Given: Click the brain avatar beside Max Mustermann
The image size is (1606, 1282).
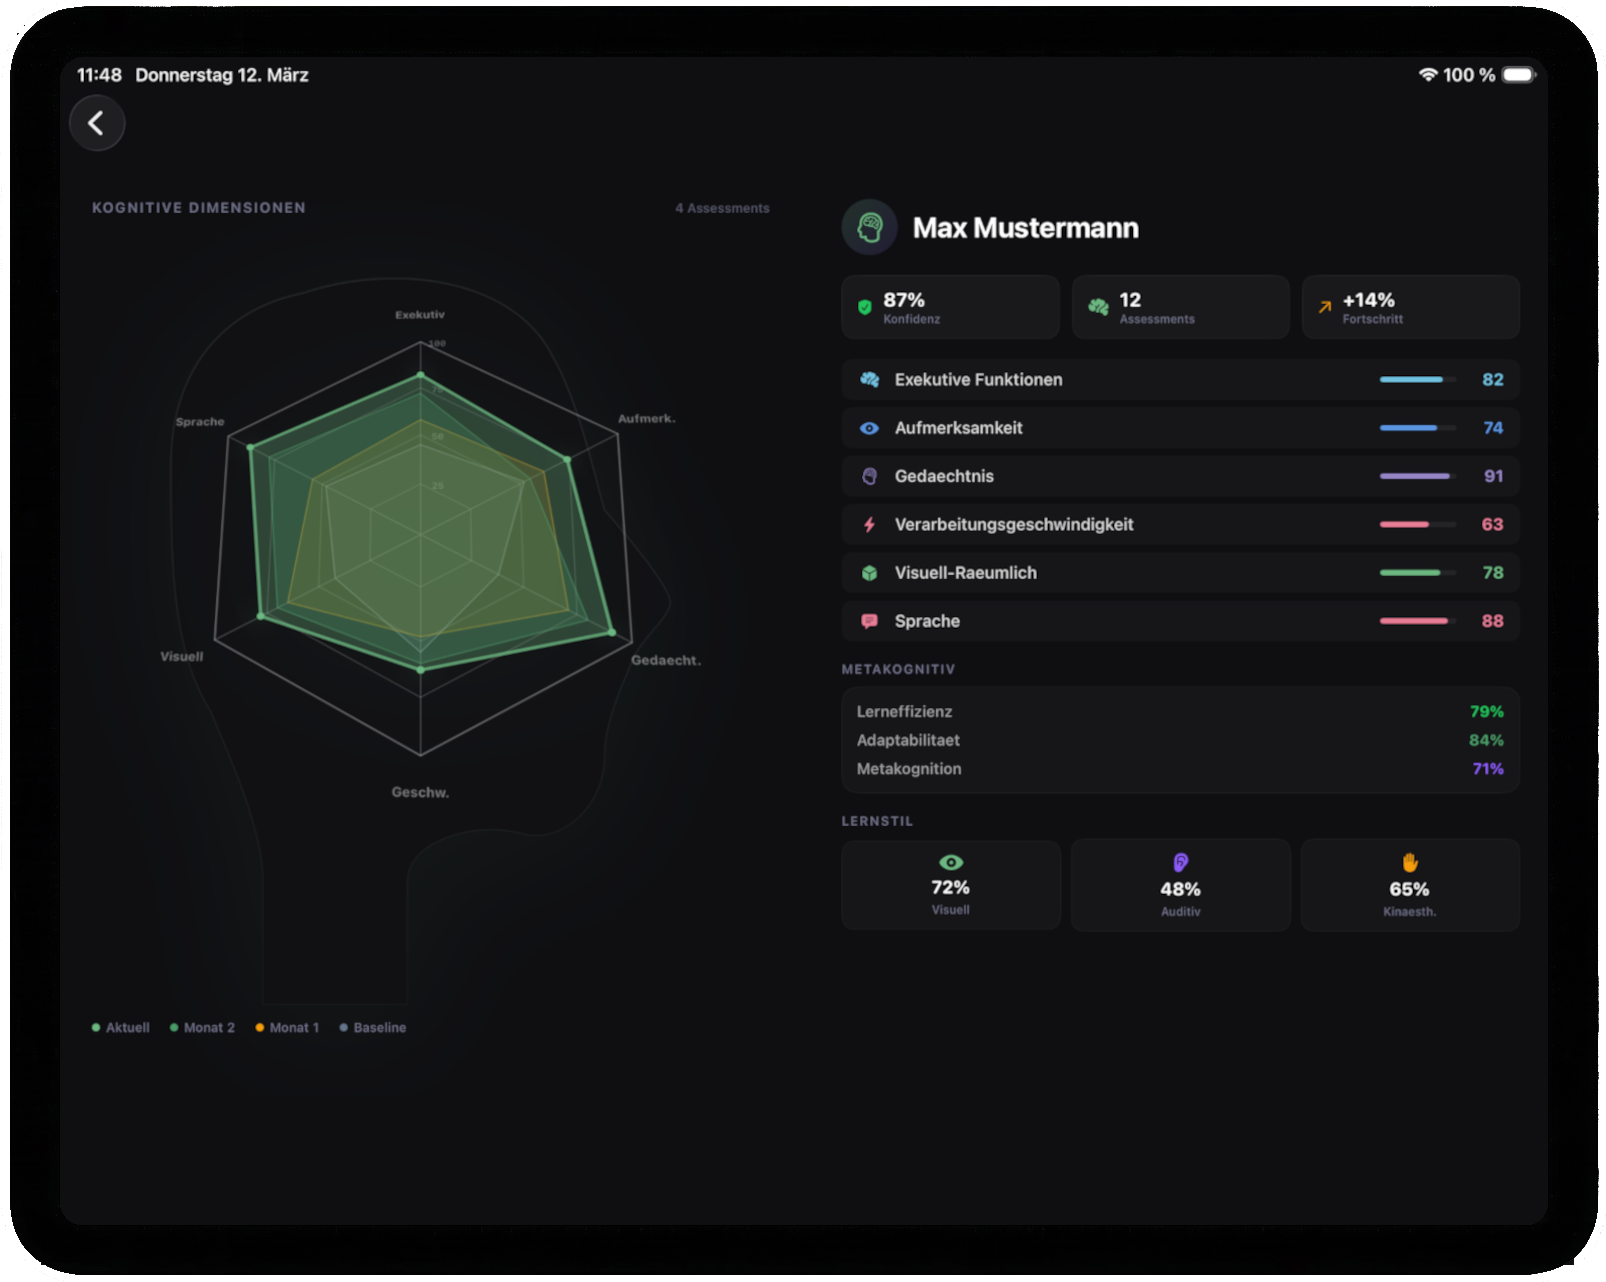Looking at the screenshot, I should coord(869,227).
